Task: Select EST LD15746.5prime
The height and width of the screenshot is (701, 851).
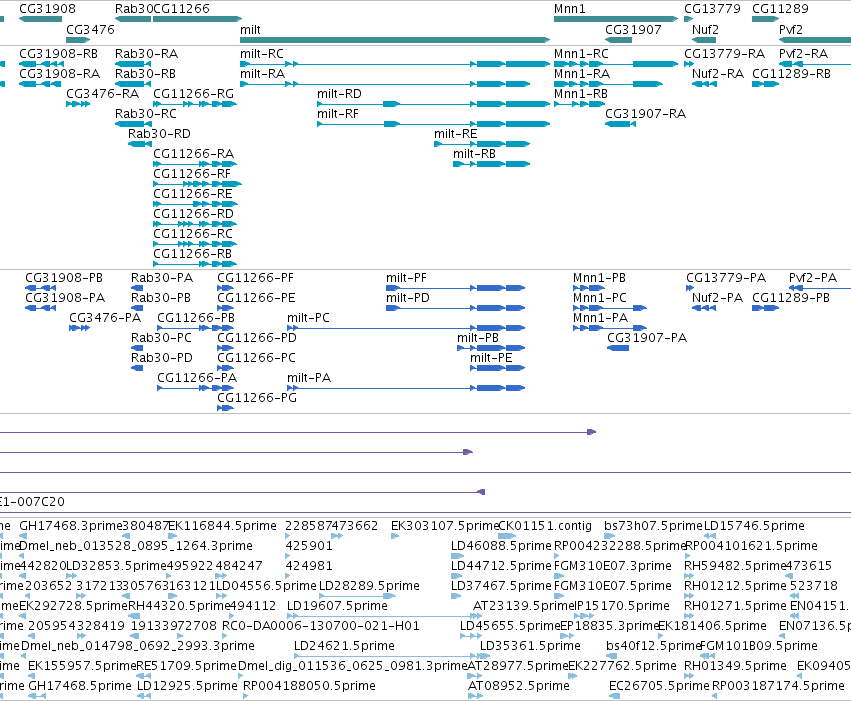Action: tap(710, 536)
